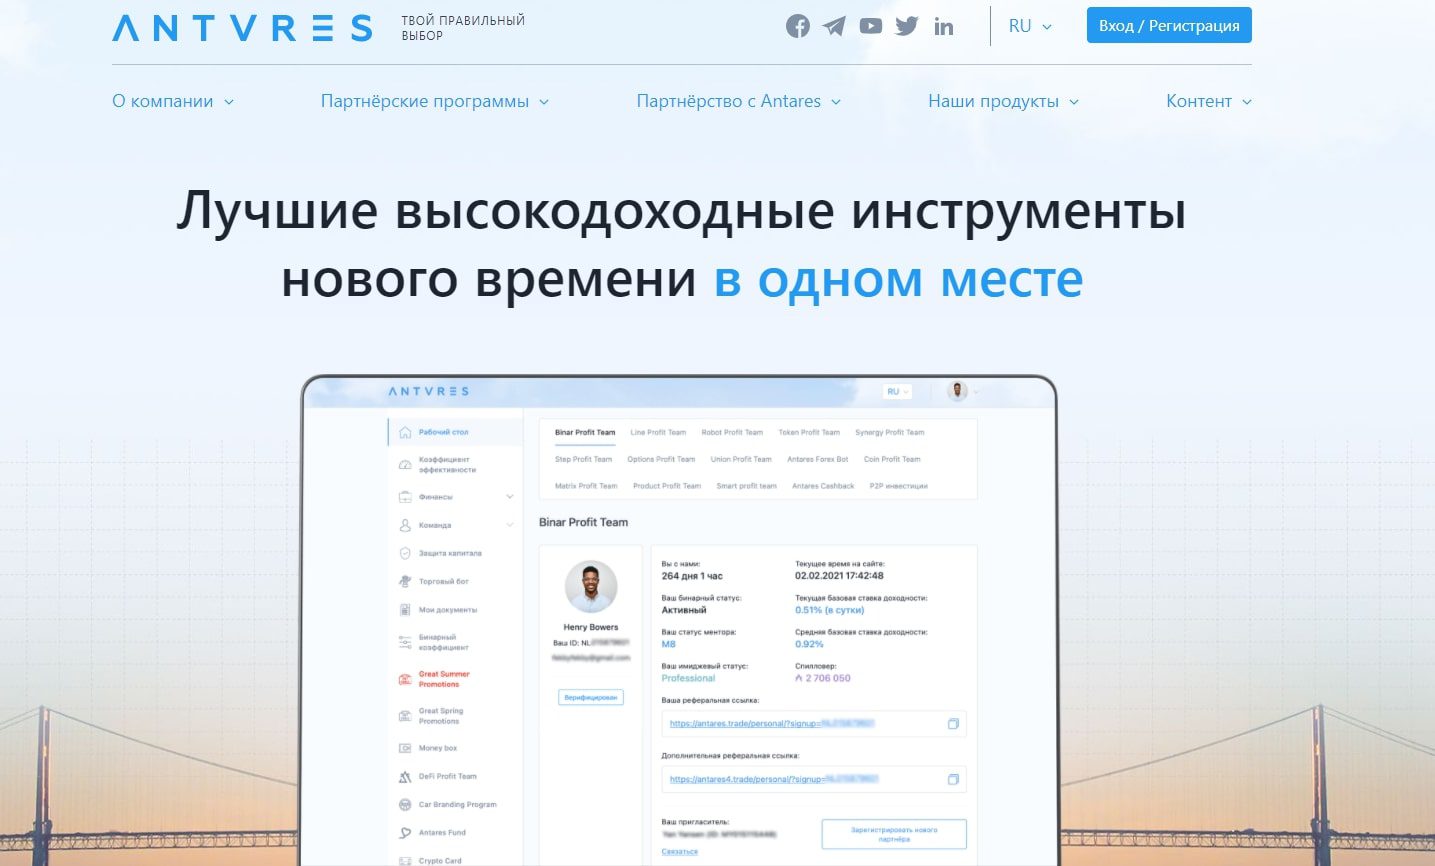The image size is (1435, 866).
Task: Click the Верифицирован status button
Action: click(x=590, y=697)
